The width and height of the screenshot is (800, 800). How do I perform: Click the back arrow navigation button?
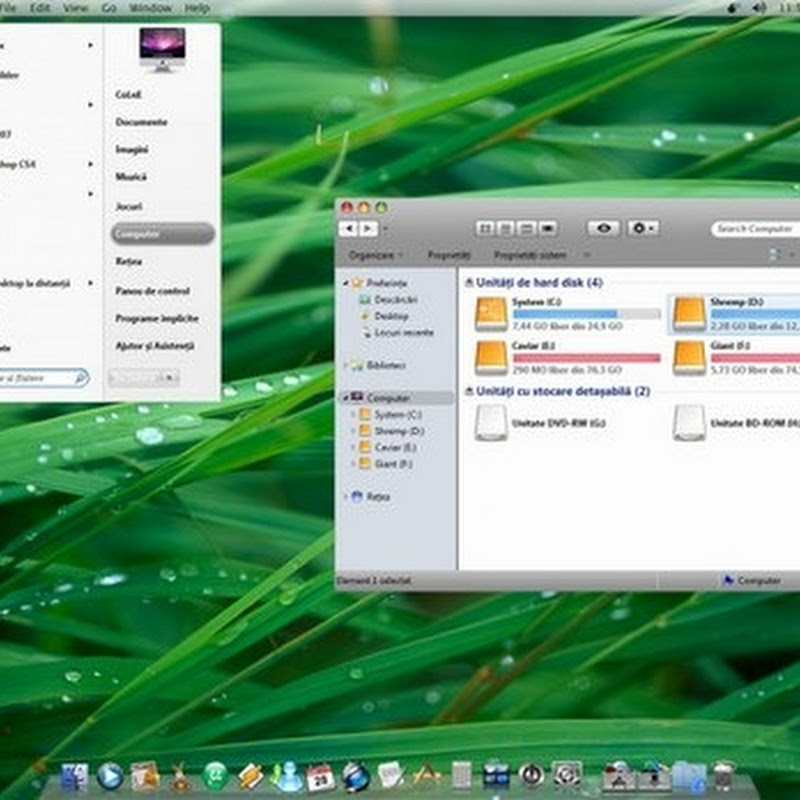(x=349, y=229)
